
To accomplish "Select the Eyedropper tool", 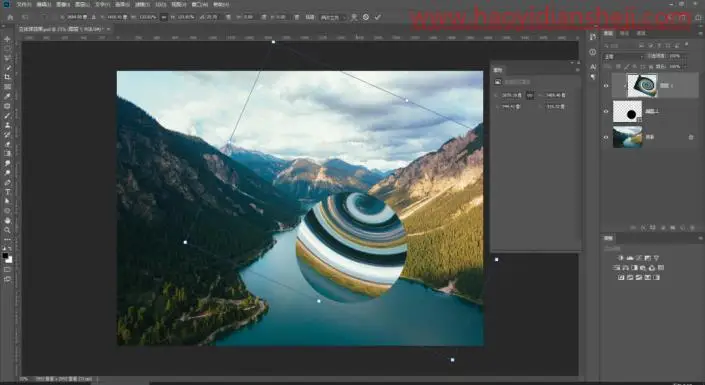I will (x=7, y=96).
